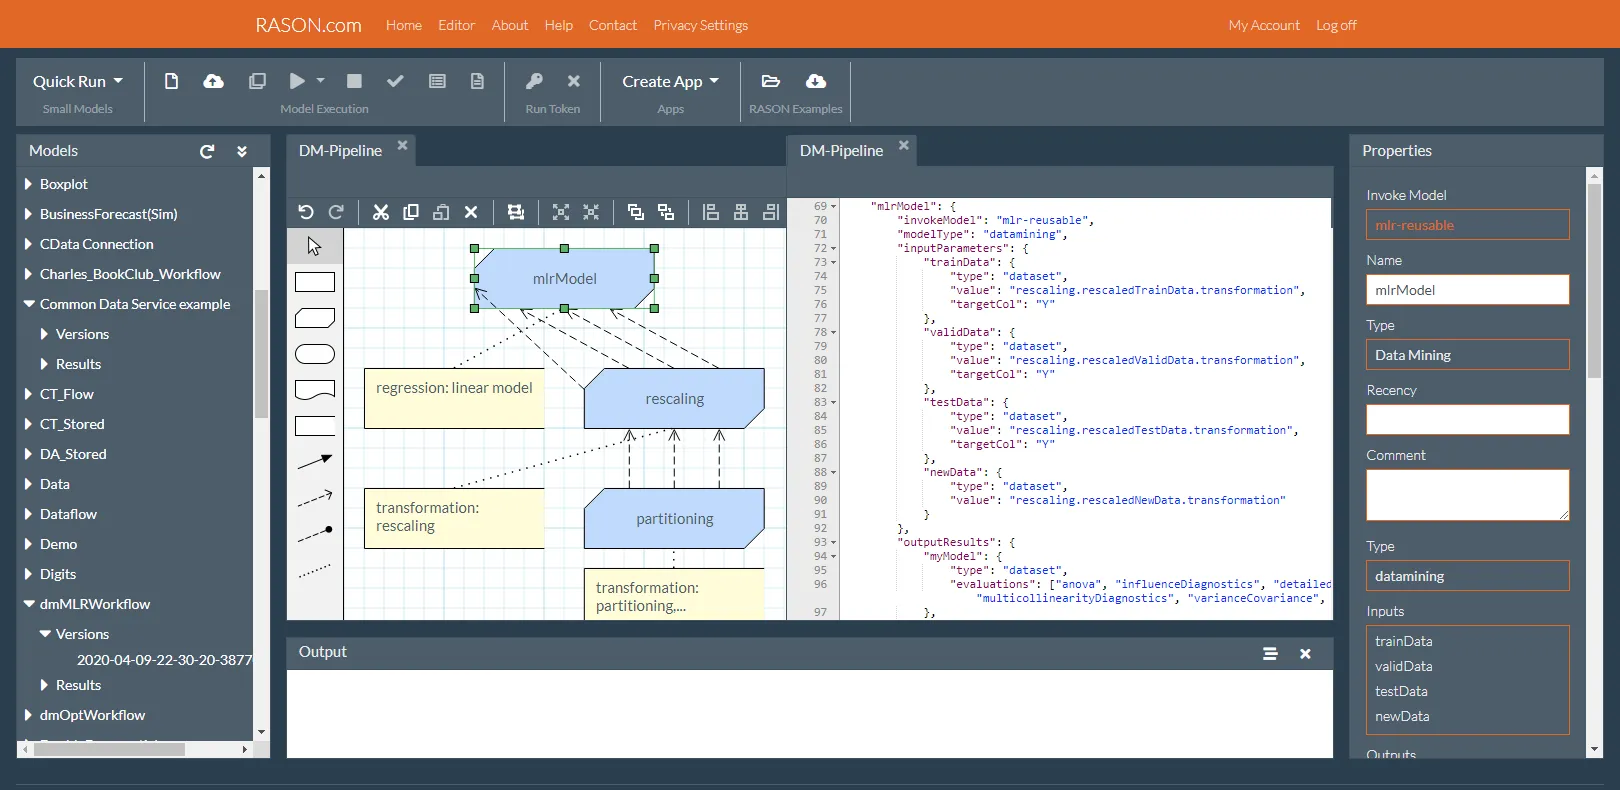This screenshot has height=790, width=1620.
Task: Delete the selected diagram shape
Action: [471, 212]
